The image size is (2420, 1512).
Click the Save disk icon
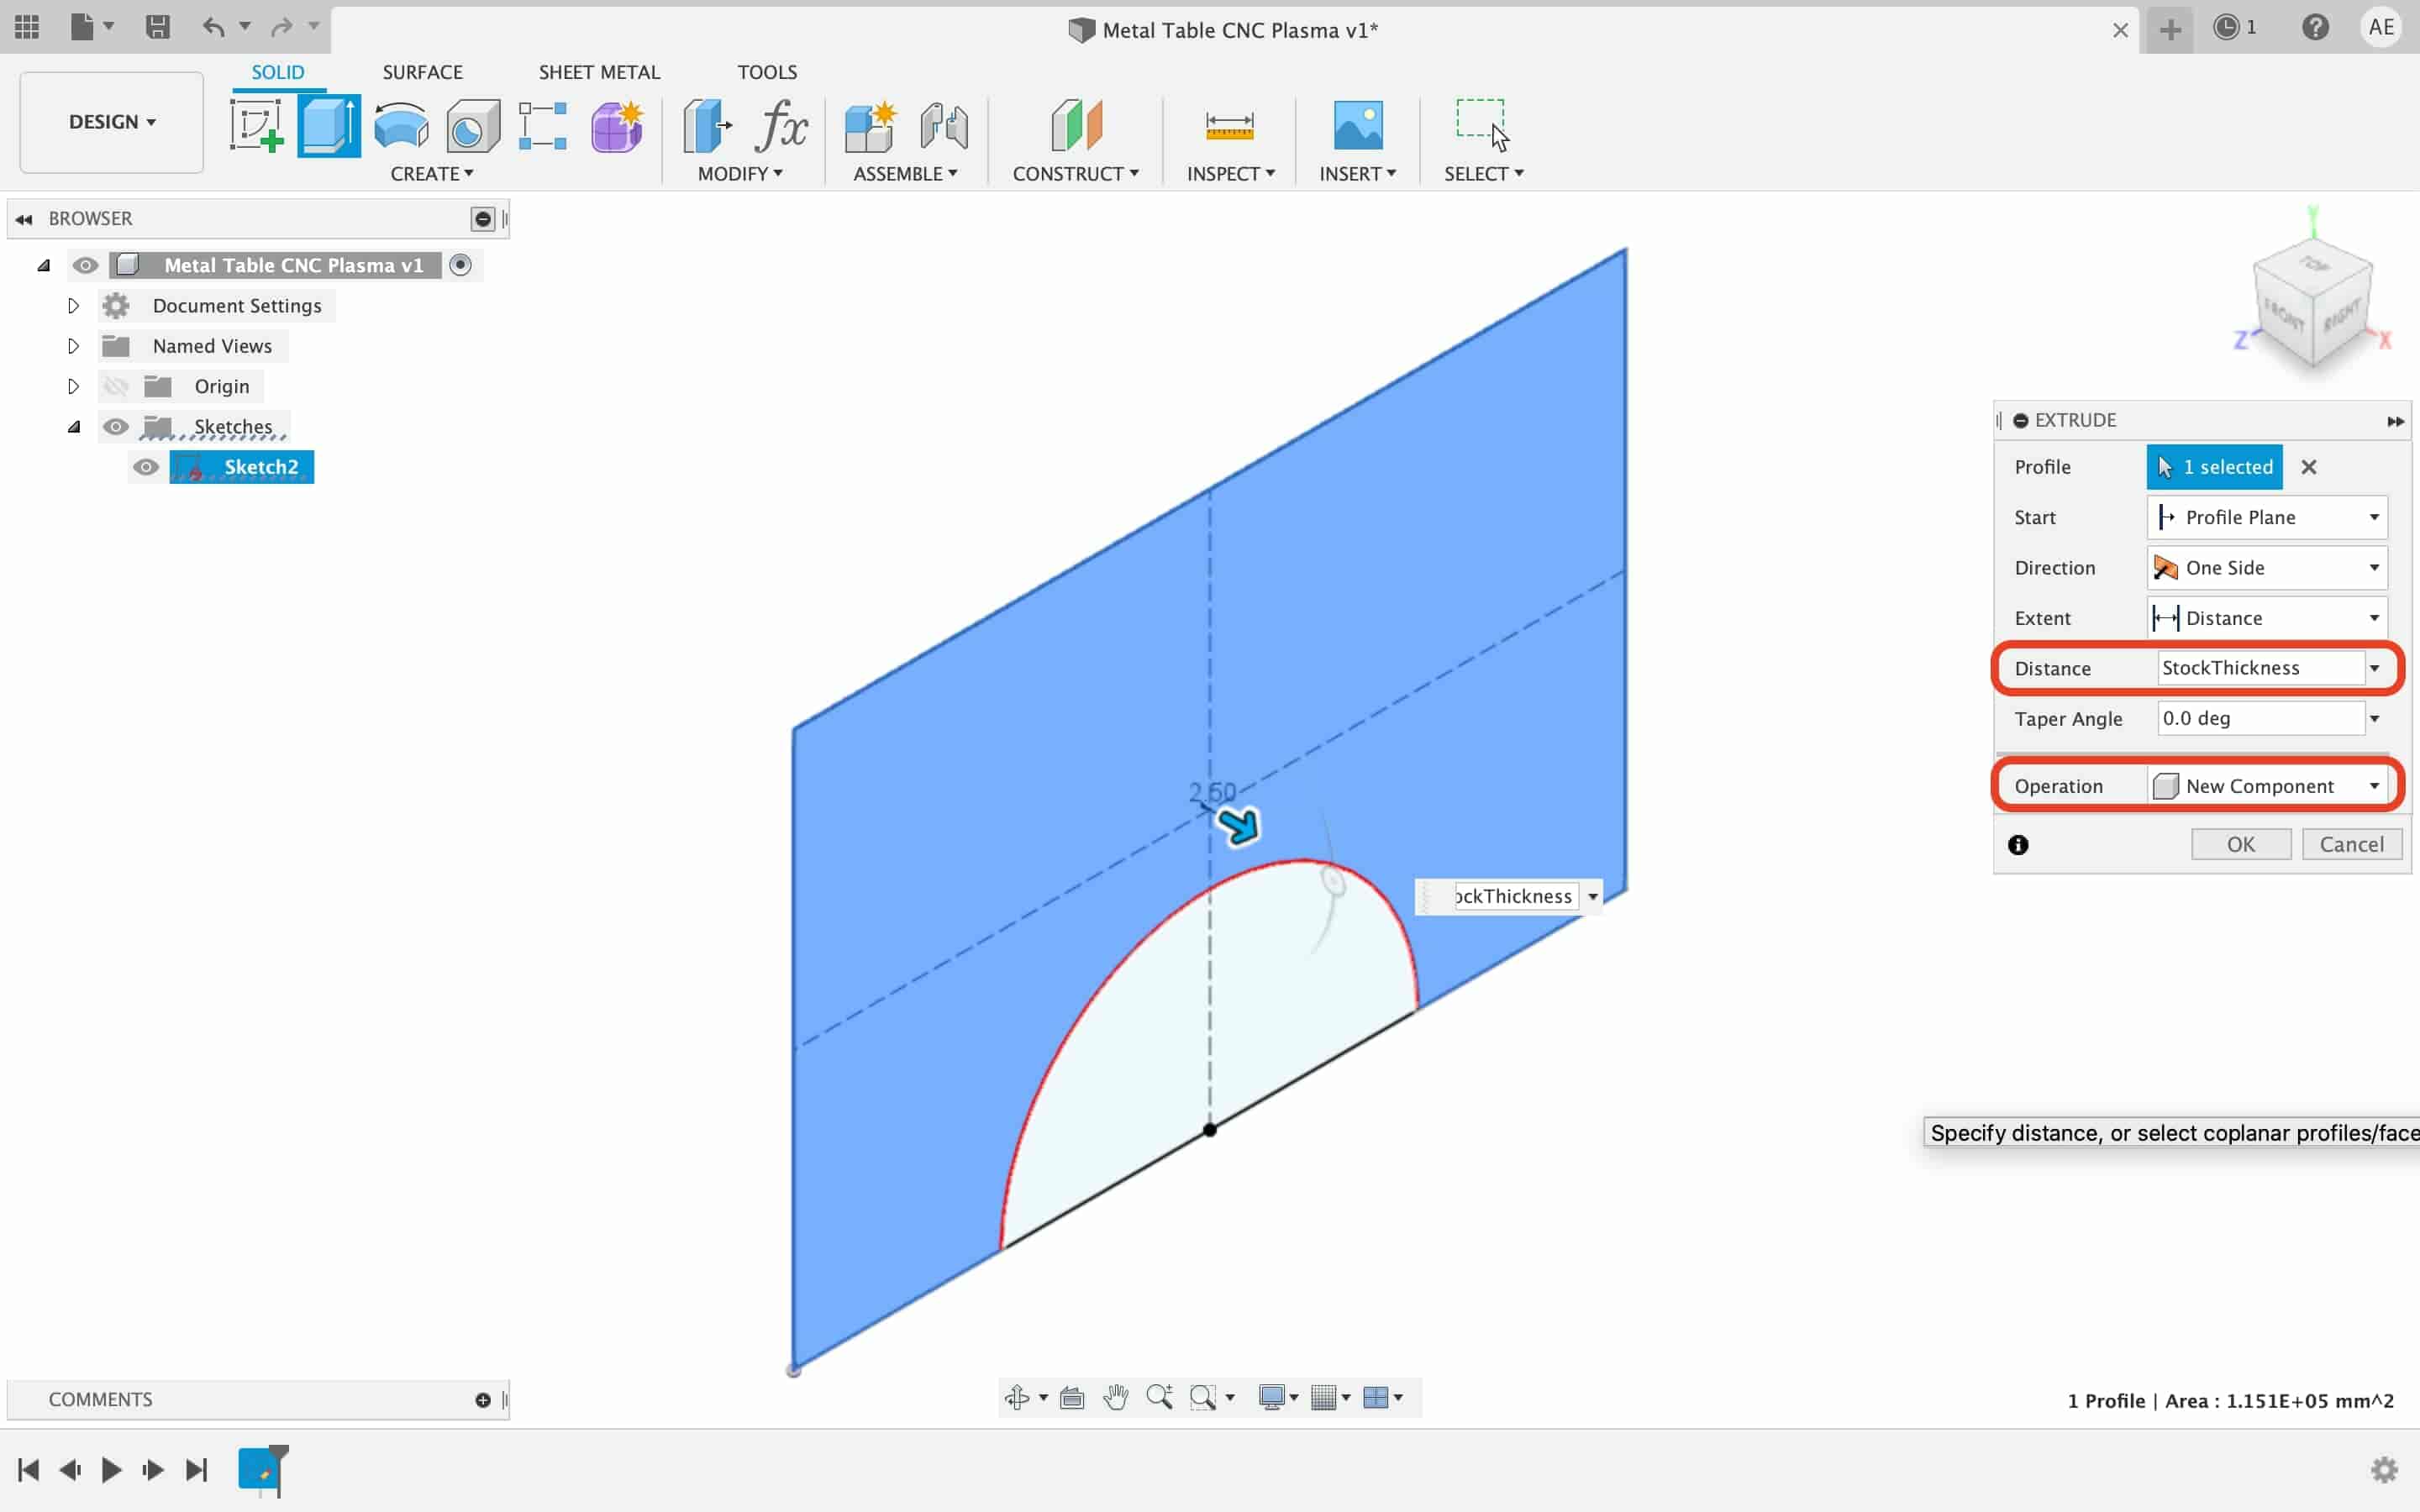click(157, 27)
